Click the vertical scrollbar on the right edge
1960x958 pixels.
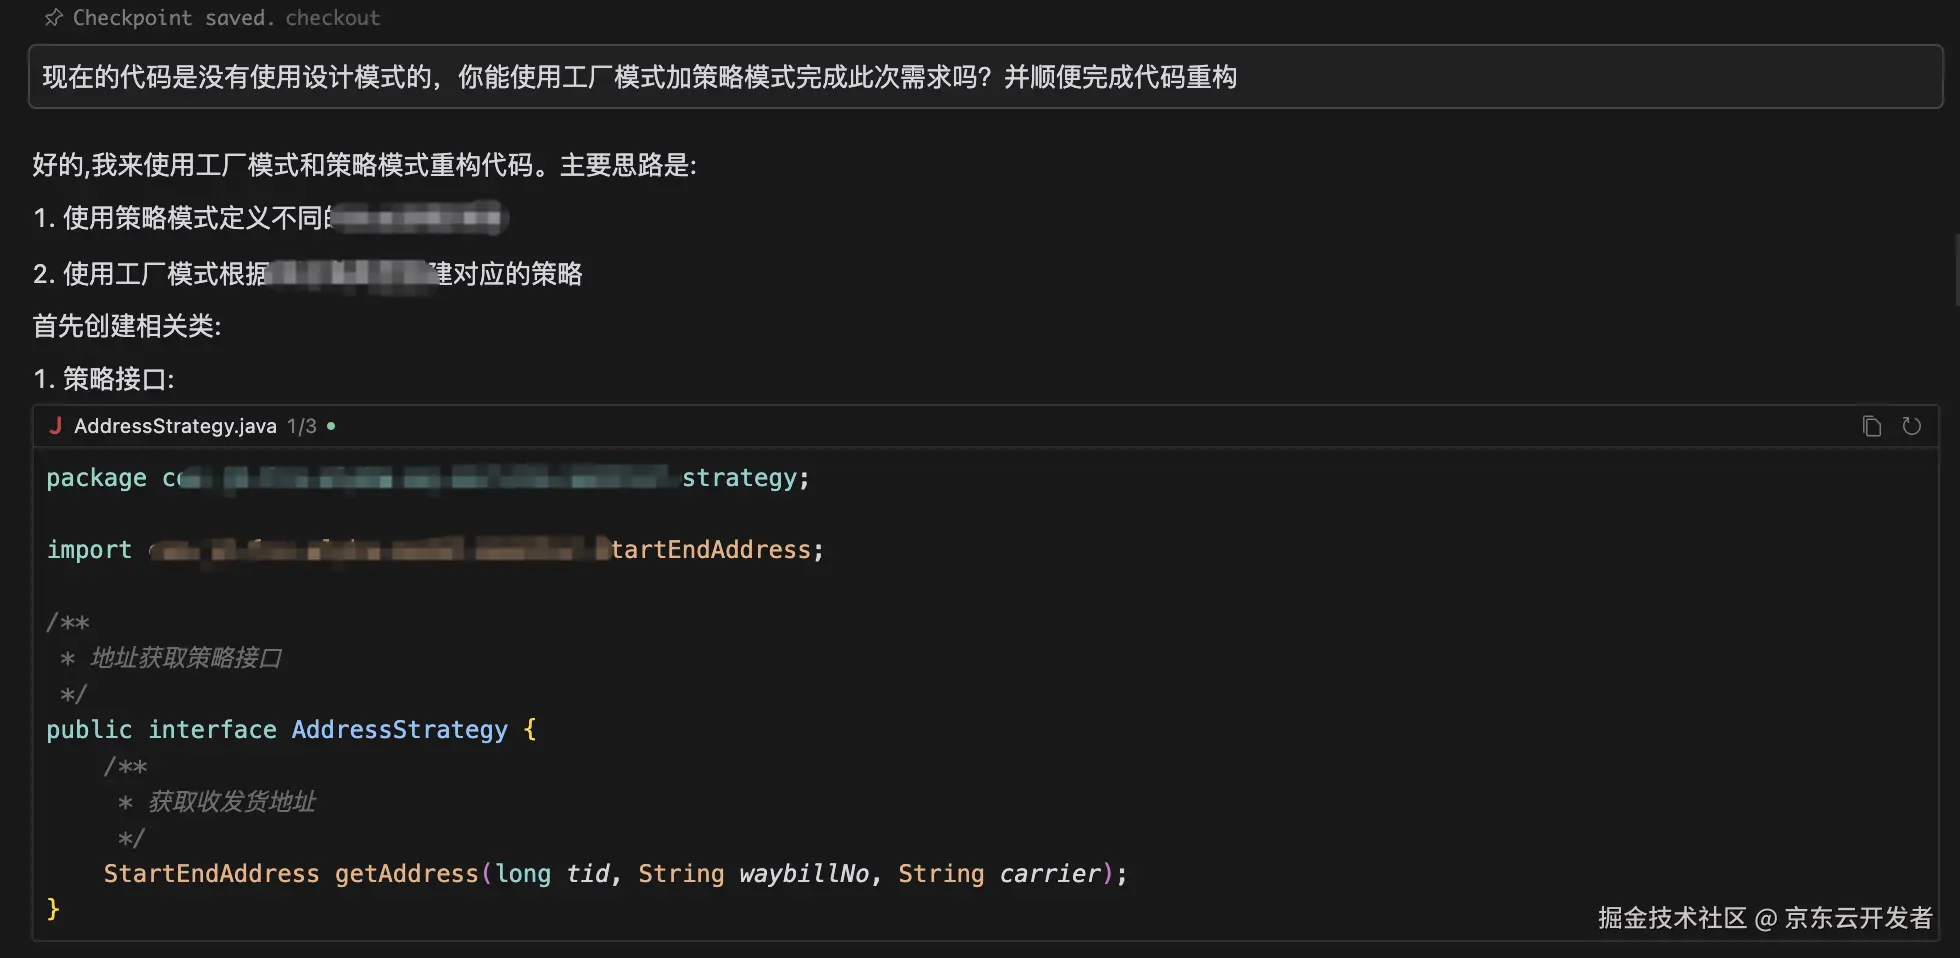click(x=1956, y=270)
